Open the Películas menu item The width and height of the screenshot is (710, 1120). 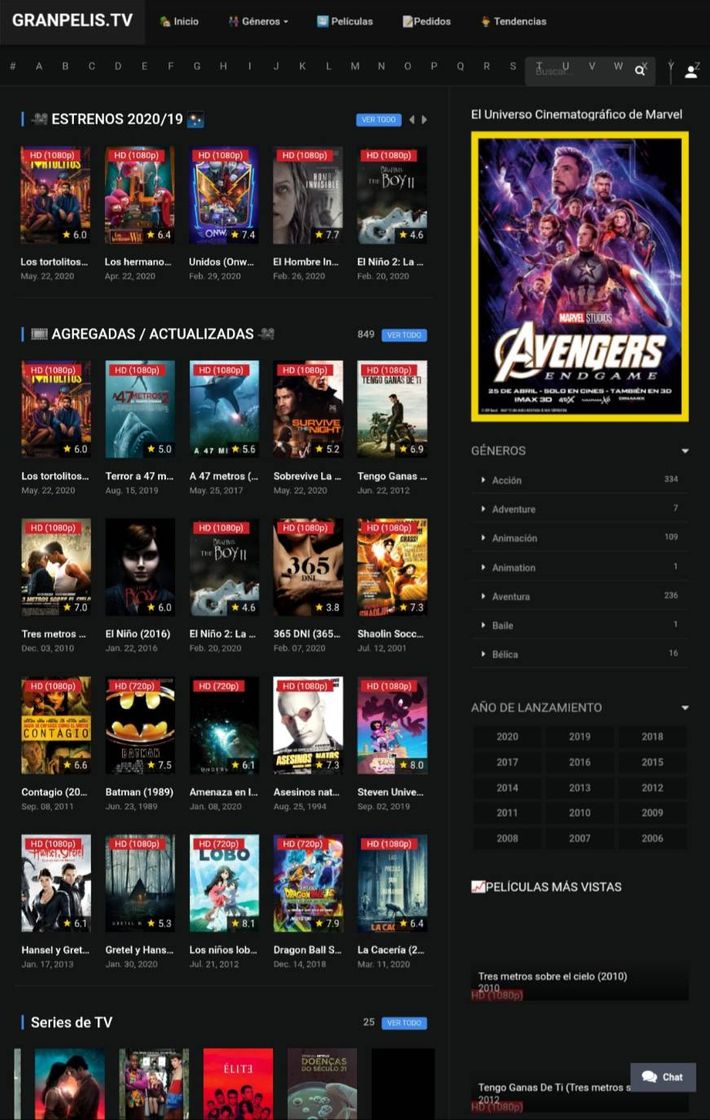point(344,21)
